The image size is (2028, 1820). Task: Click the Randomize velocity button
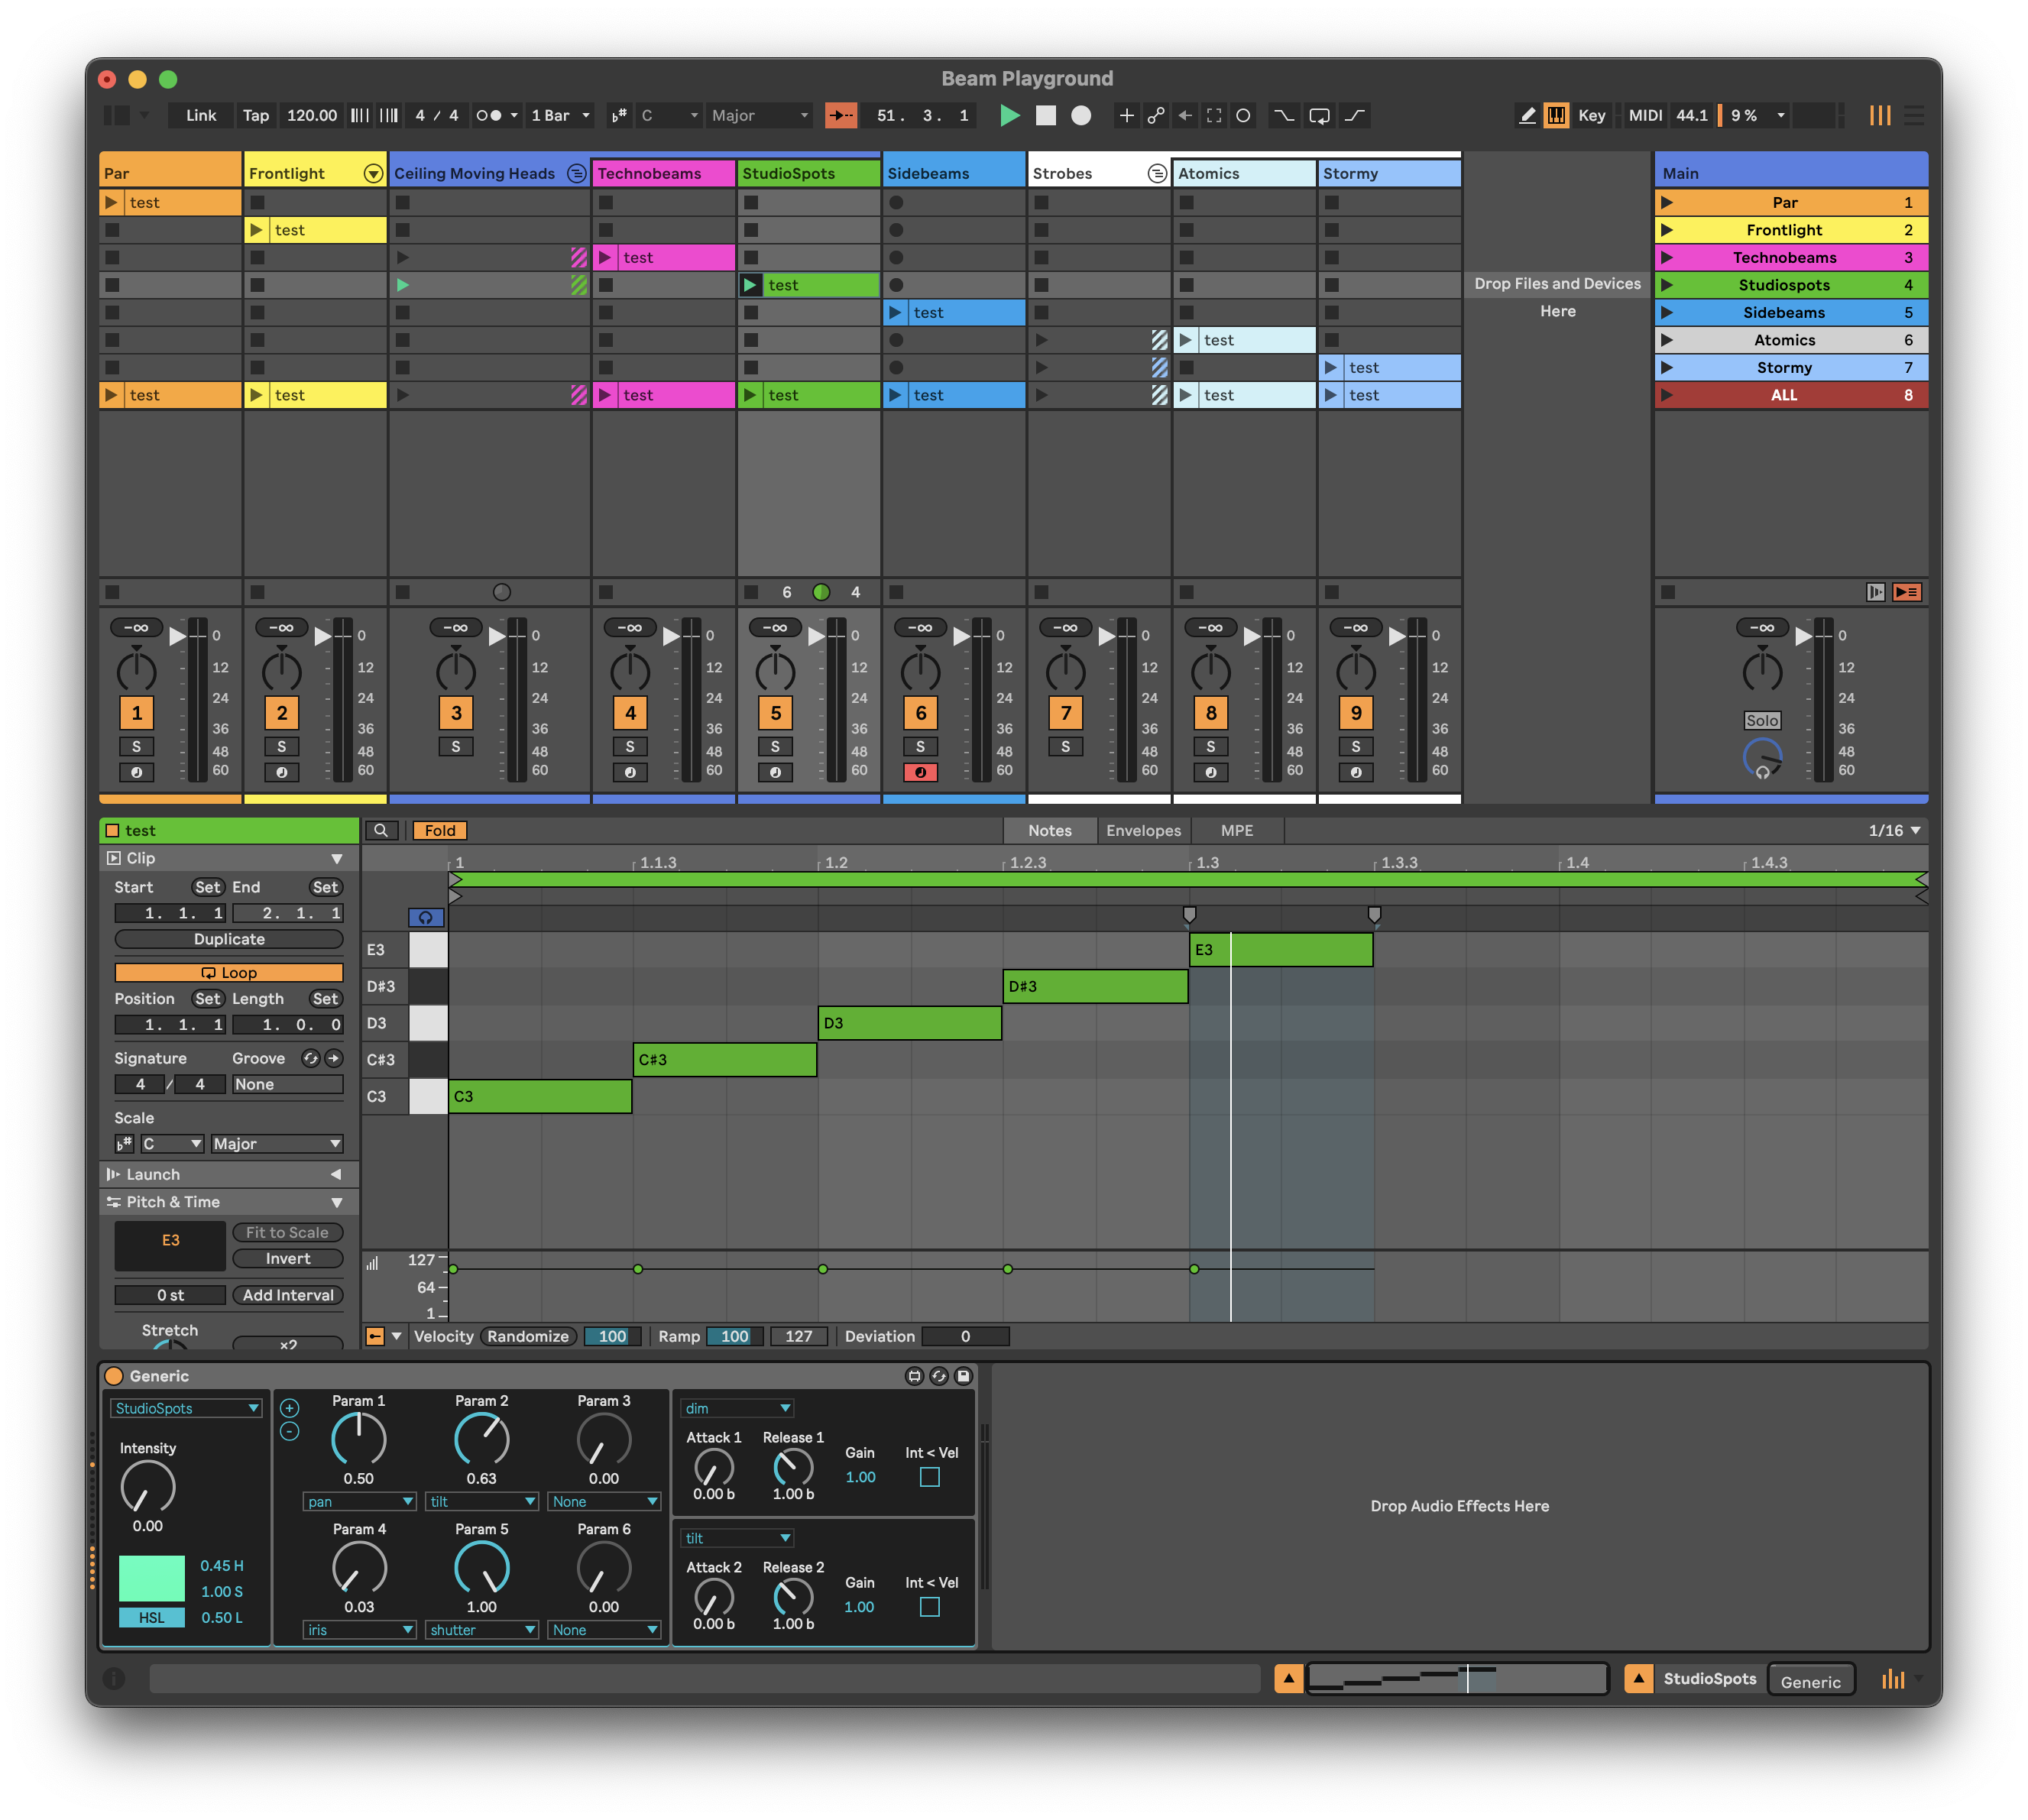point(527,1336)
